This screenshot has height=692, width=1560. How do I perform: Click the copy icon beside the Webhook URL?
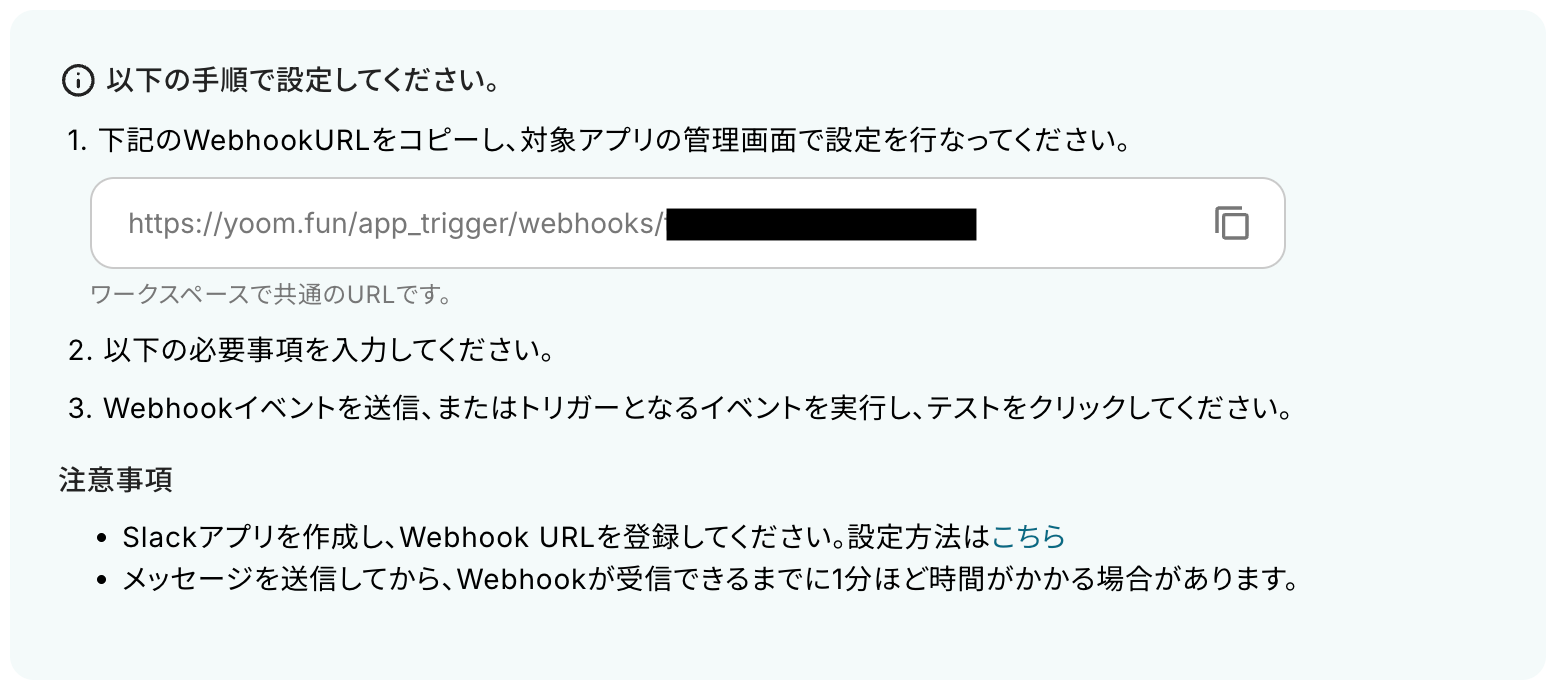coord(1232,223)
